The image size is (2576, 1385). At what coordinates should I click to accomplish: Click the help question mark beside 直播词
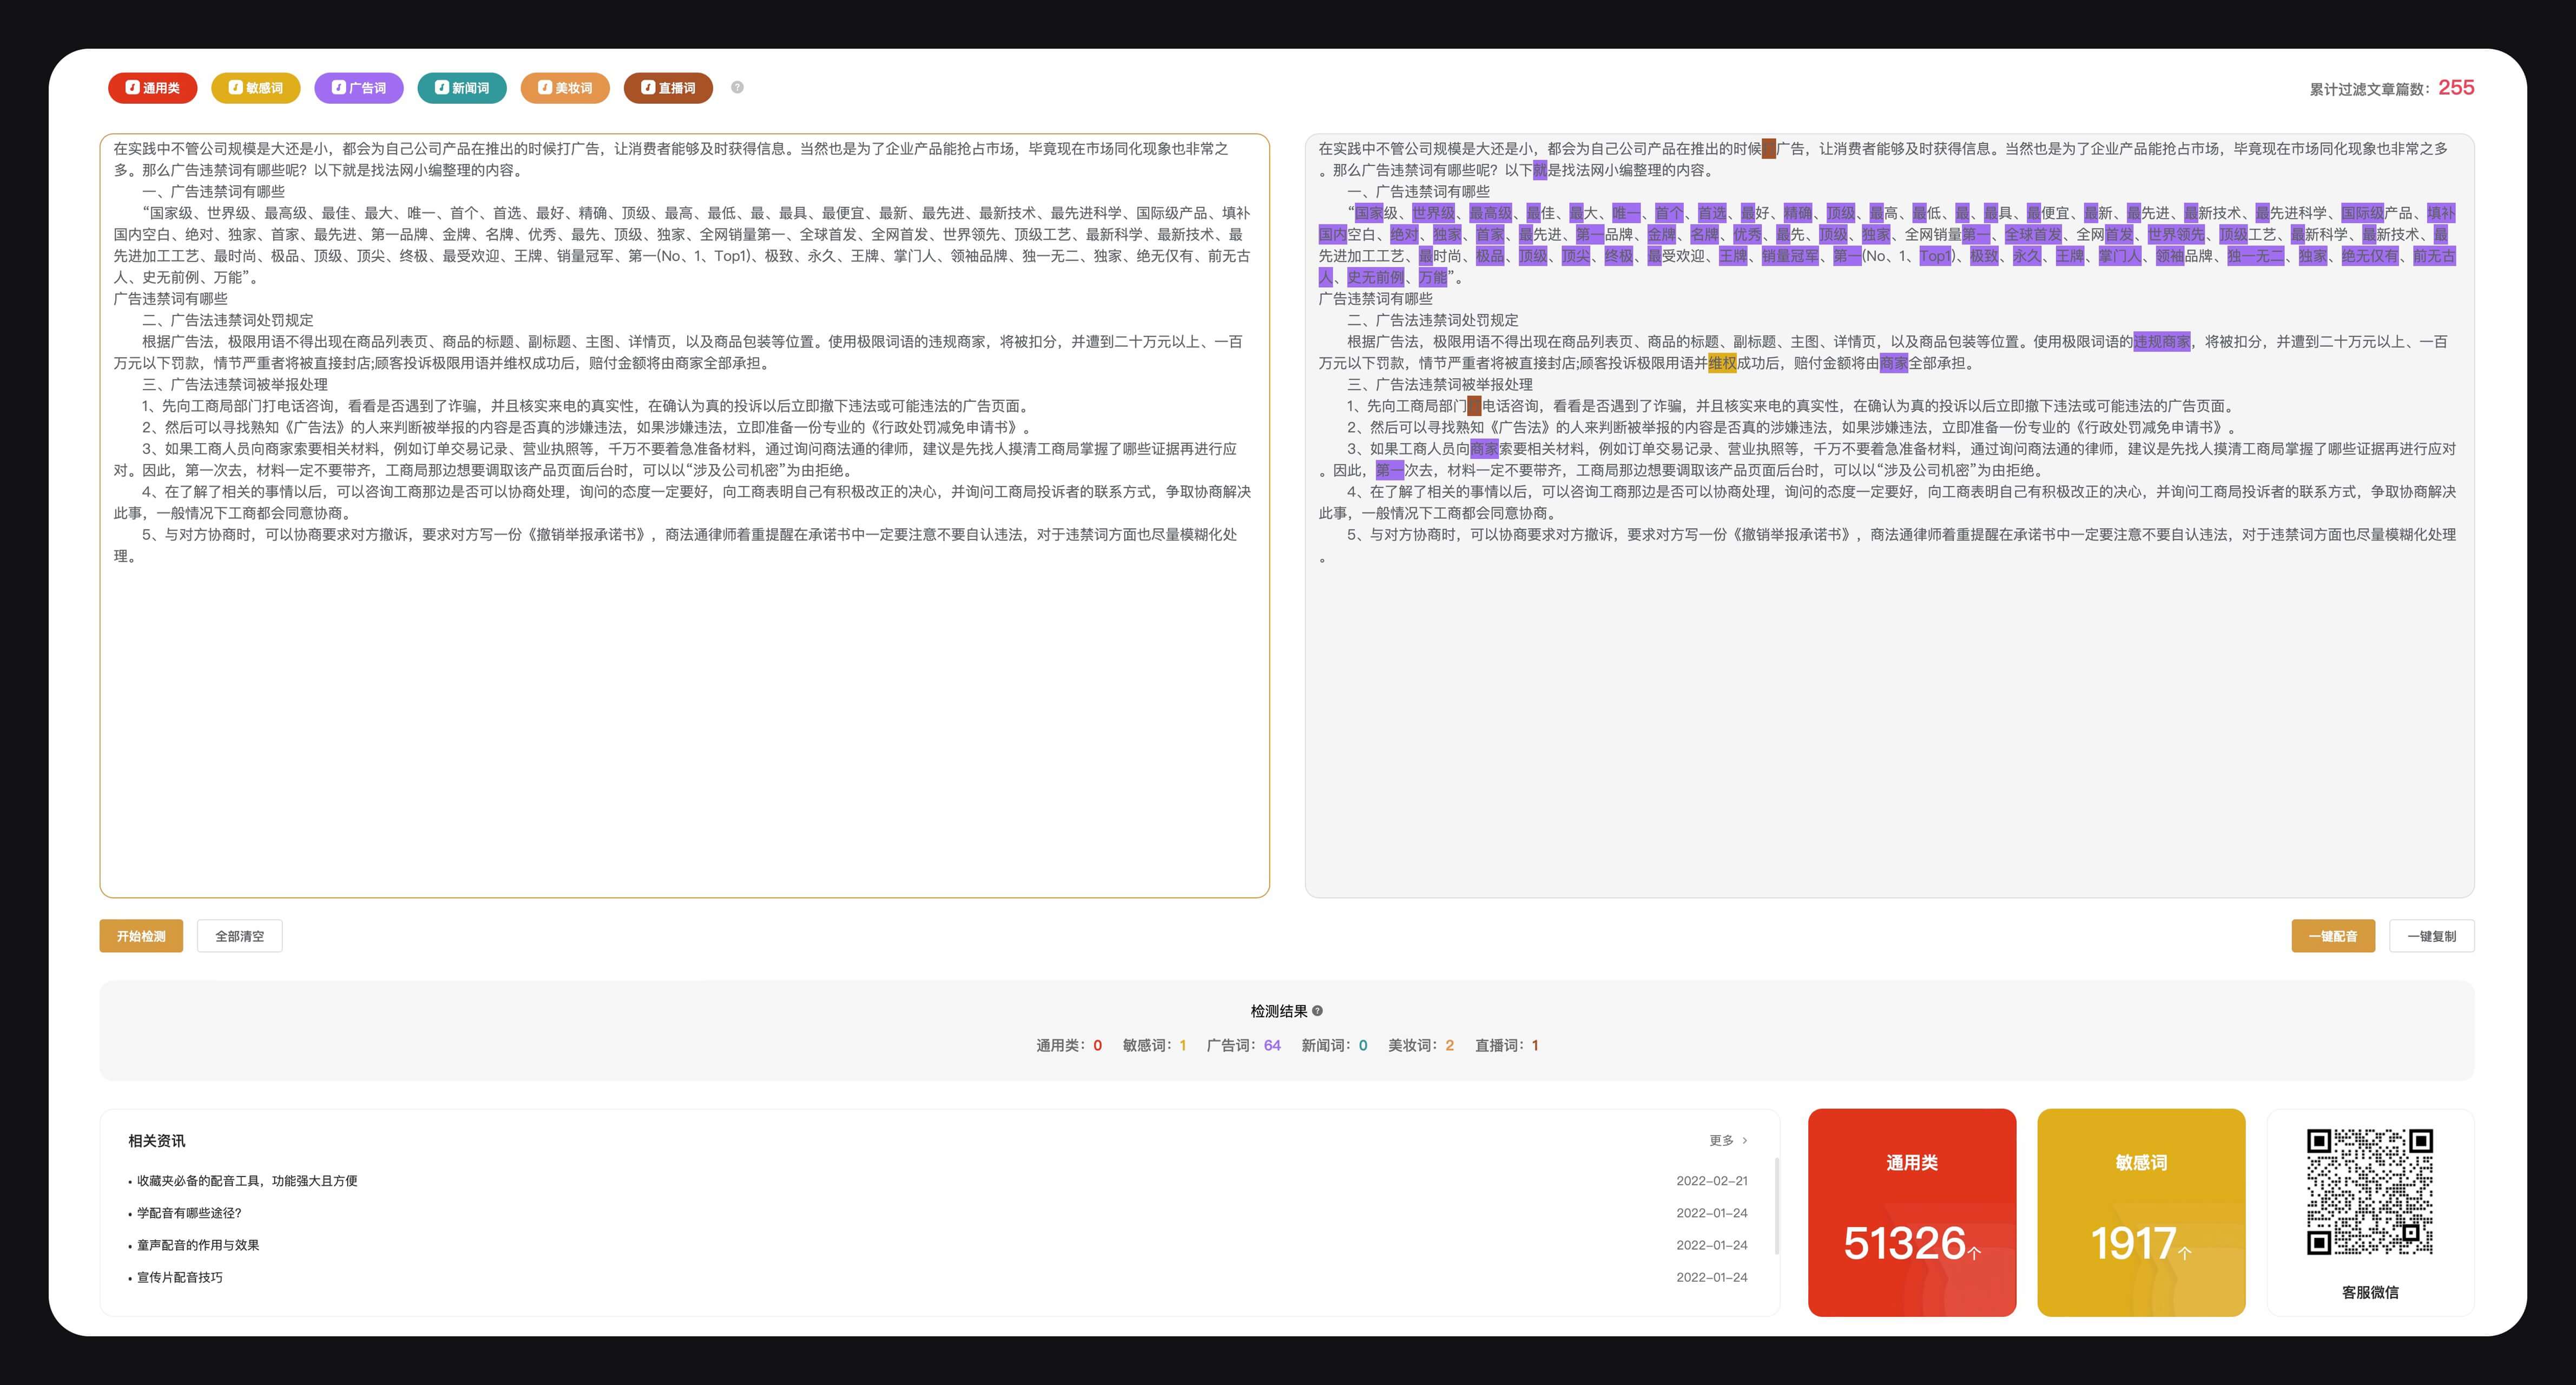[737, 87]
